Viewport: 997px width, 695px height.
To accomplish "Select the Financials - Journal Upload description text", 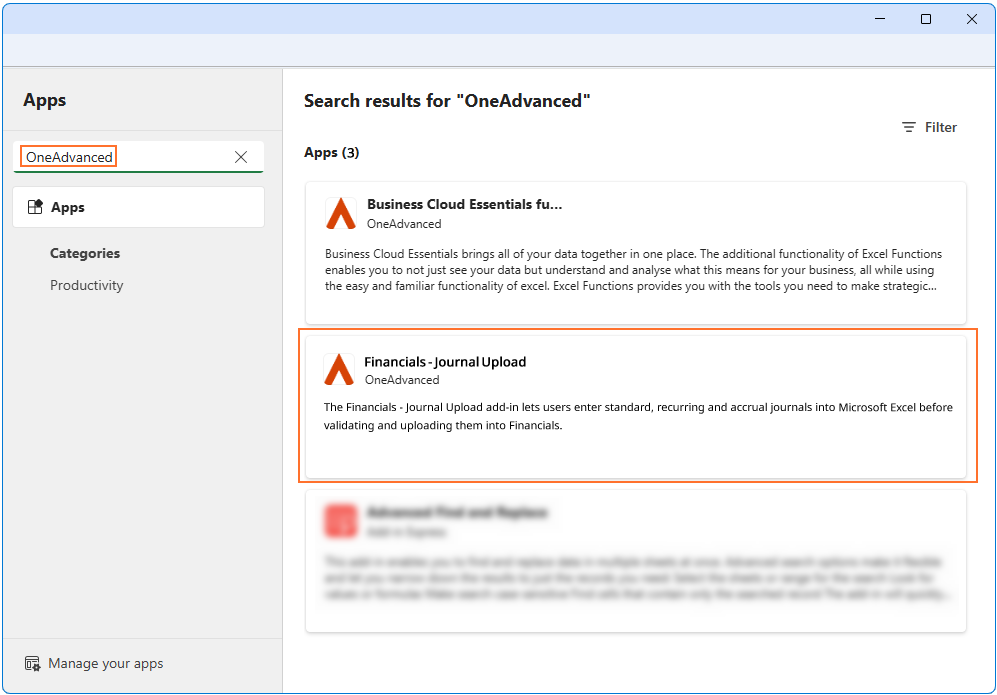I will point(637,416).
